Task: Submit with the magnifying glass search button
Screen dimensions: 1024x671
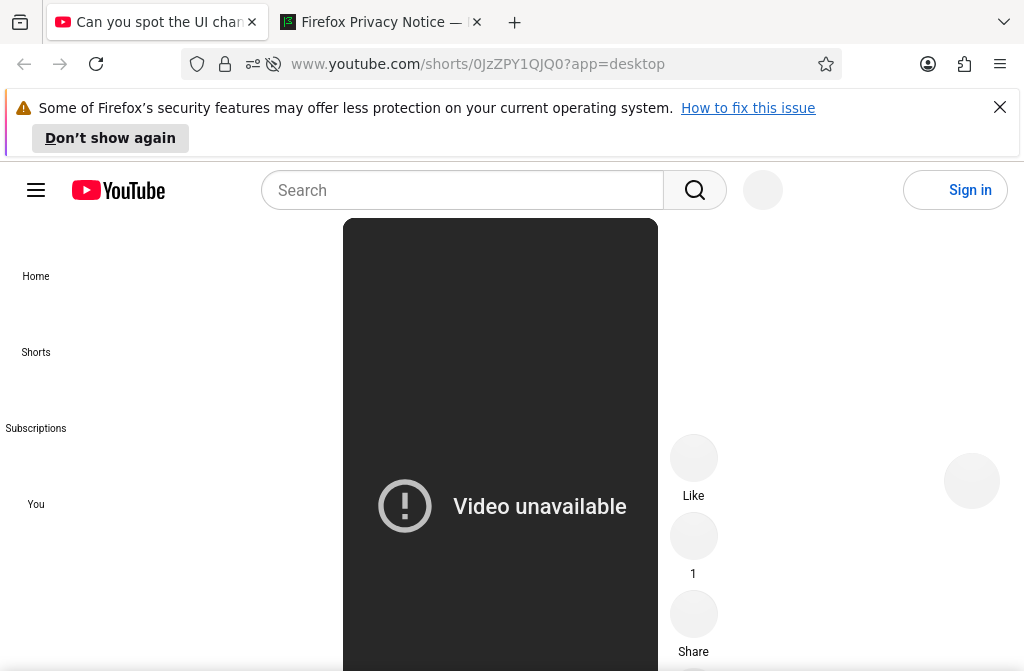Action: (695, 190)
